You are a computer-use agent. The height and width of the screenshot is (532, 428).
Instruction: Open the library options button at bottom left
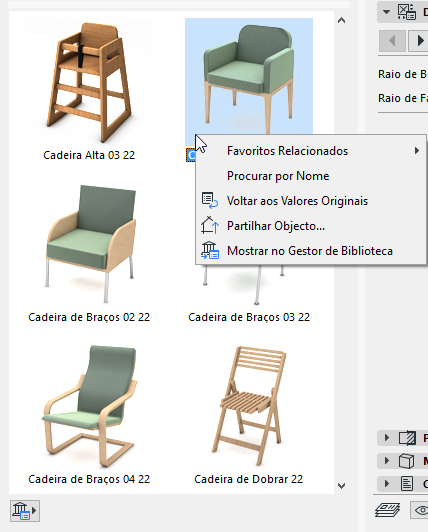click(x=25, y=511)
